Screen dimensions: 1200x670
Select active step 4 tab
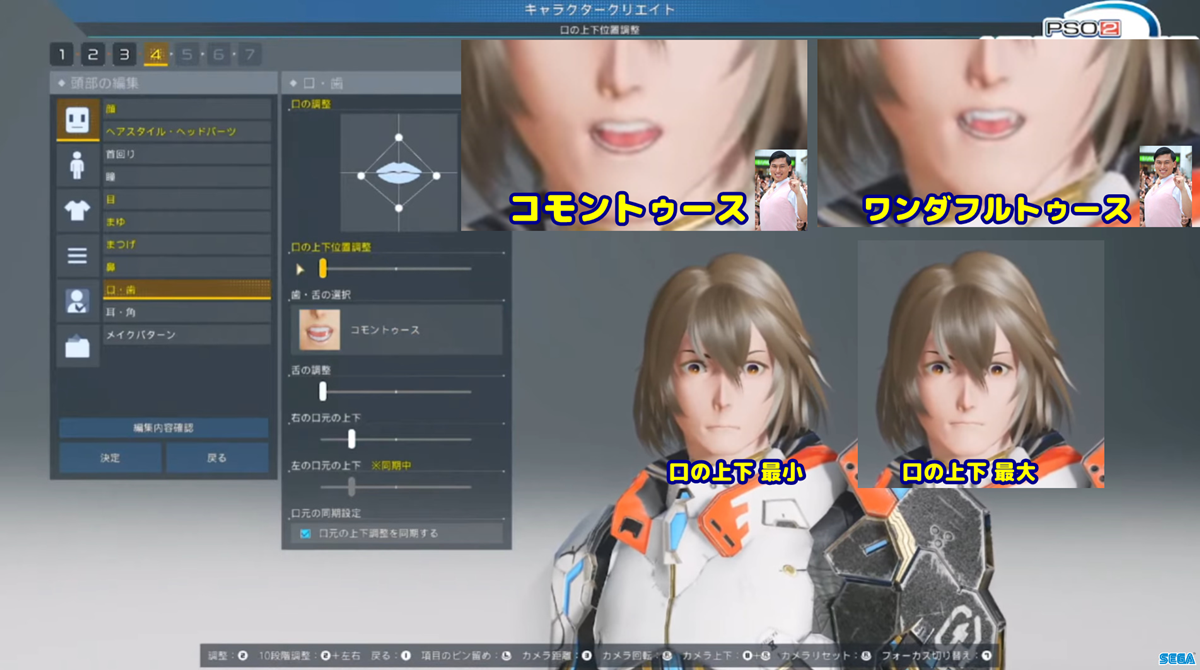click(155, 54)
